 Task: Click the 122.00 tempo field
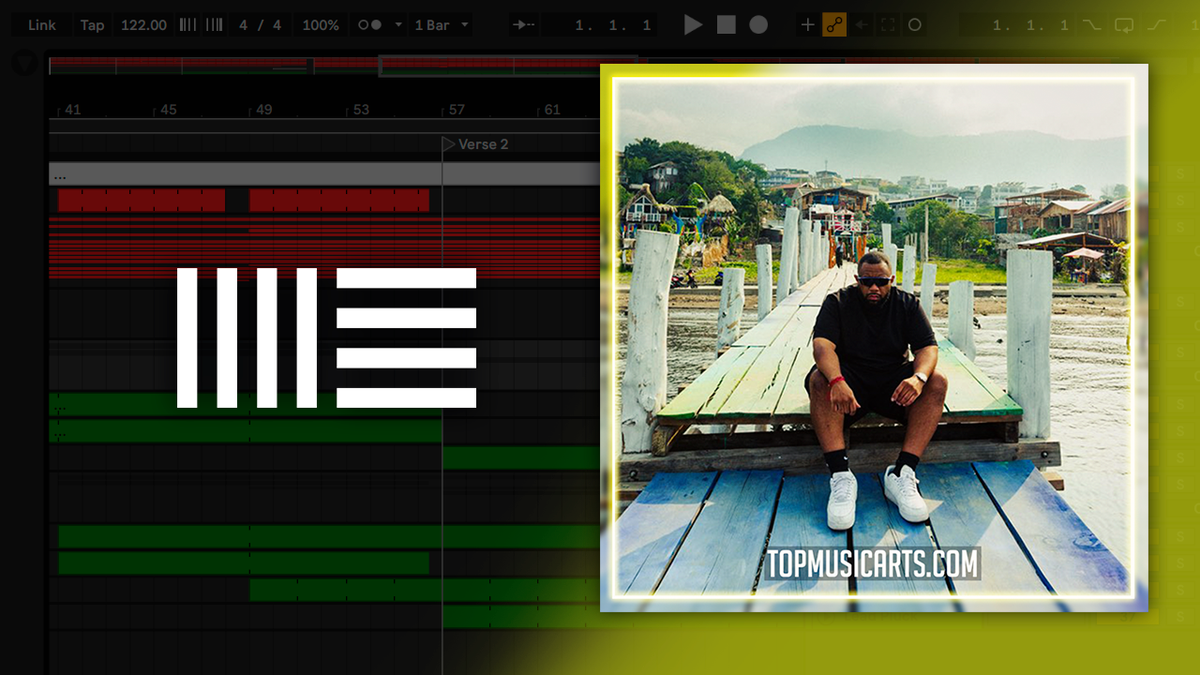pyautogui.click(x=143, y=25)
